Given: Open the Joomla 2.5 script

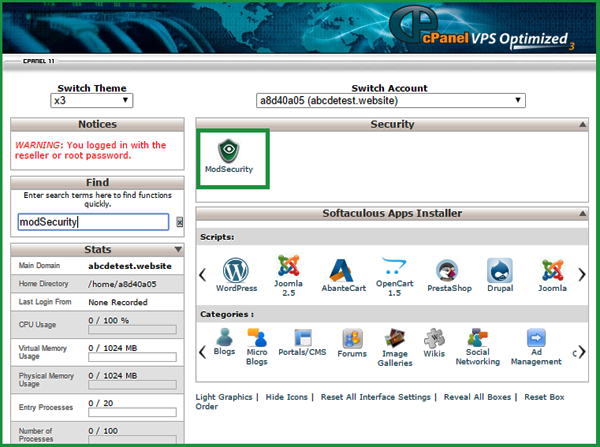Looking at the screenshot, I should coord(288,275).
